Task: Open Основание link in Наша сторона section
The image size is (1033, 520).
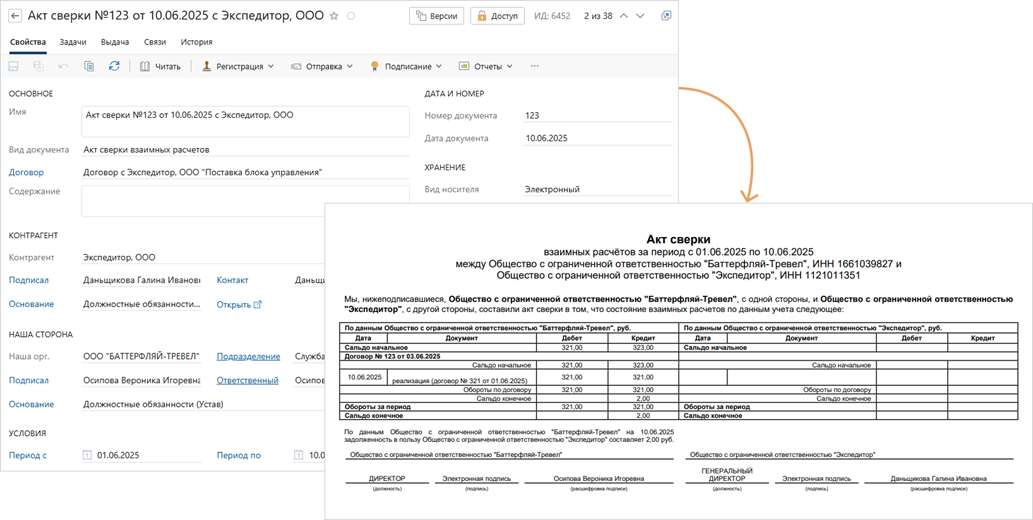Action: [x=31, y=405]
